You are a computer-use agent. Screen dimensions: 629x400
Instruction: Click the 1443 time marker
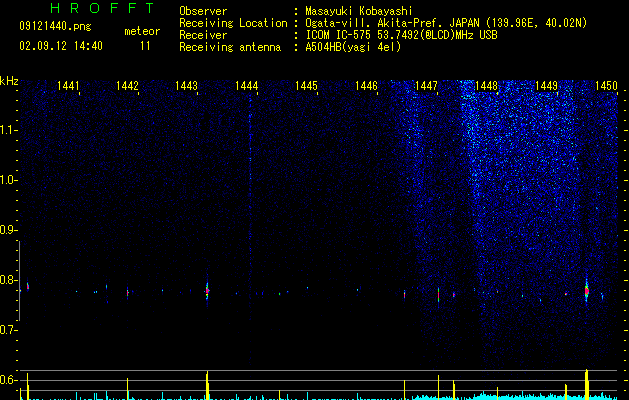click(187, 86)
